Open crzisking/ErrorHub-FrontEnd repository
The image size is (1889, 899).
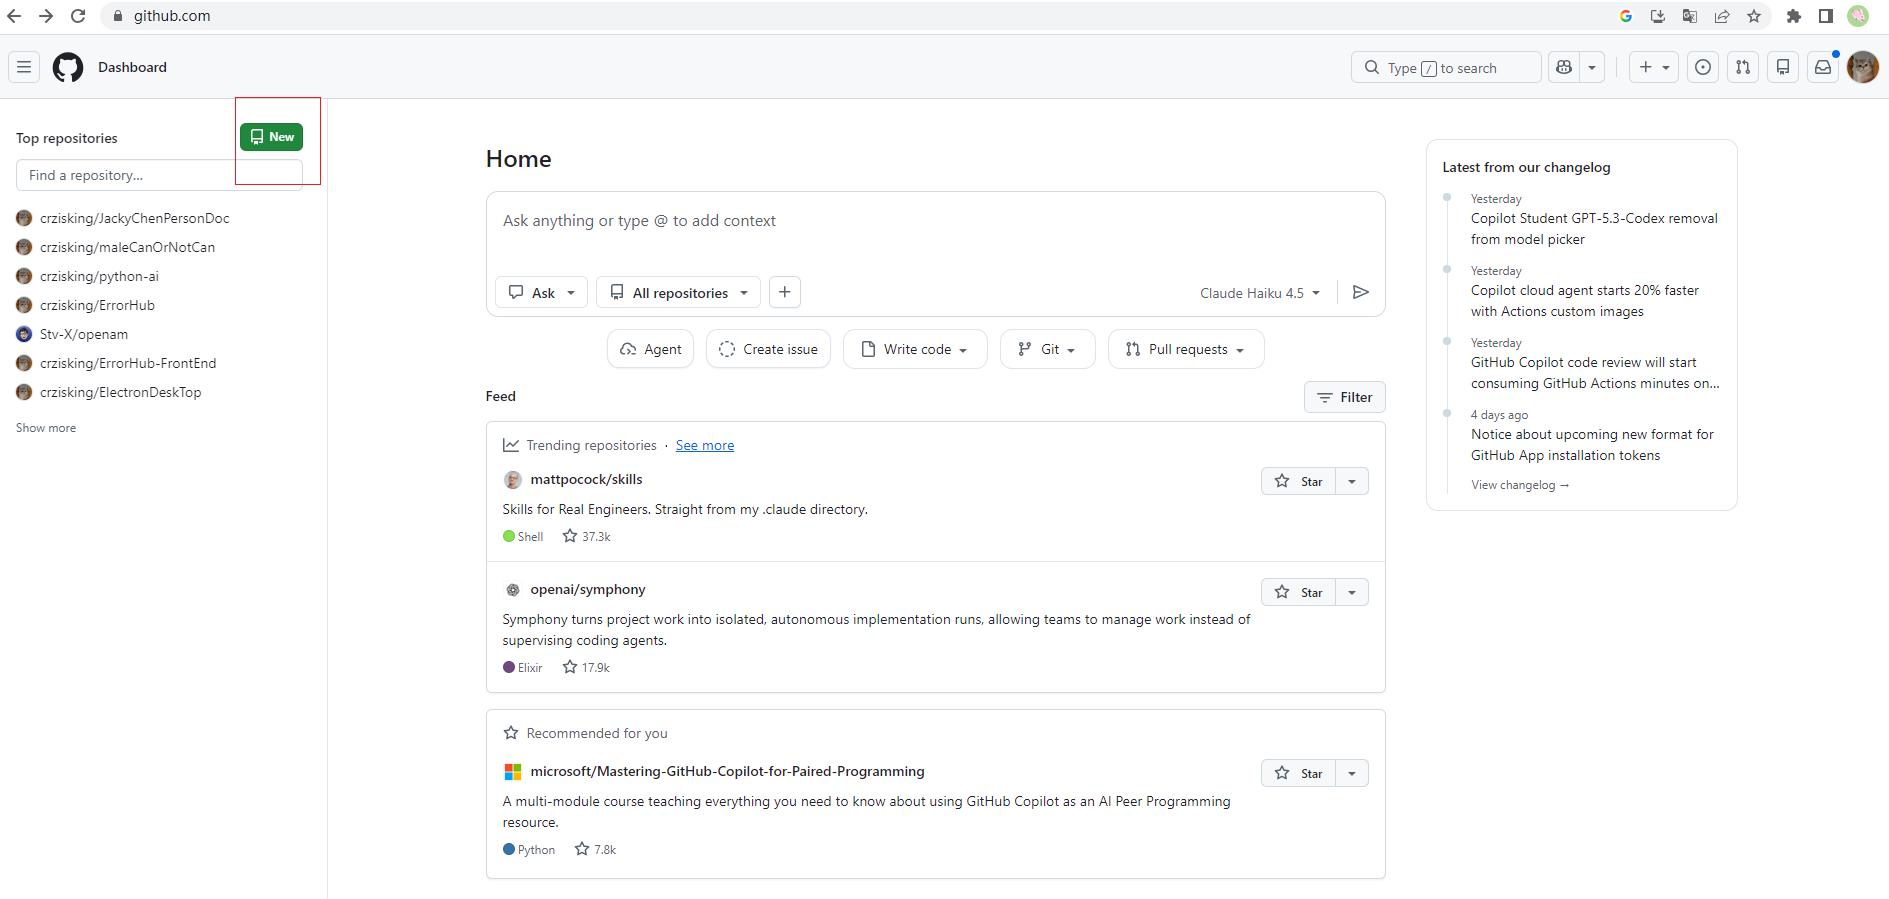(128, 363)
